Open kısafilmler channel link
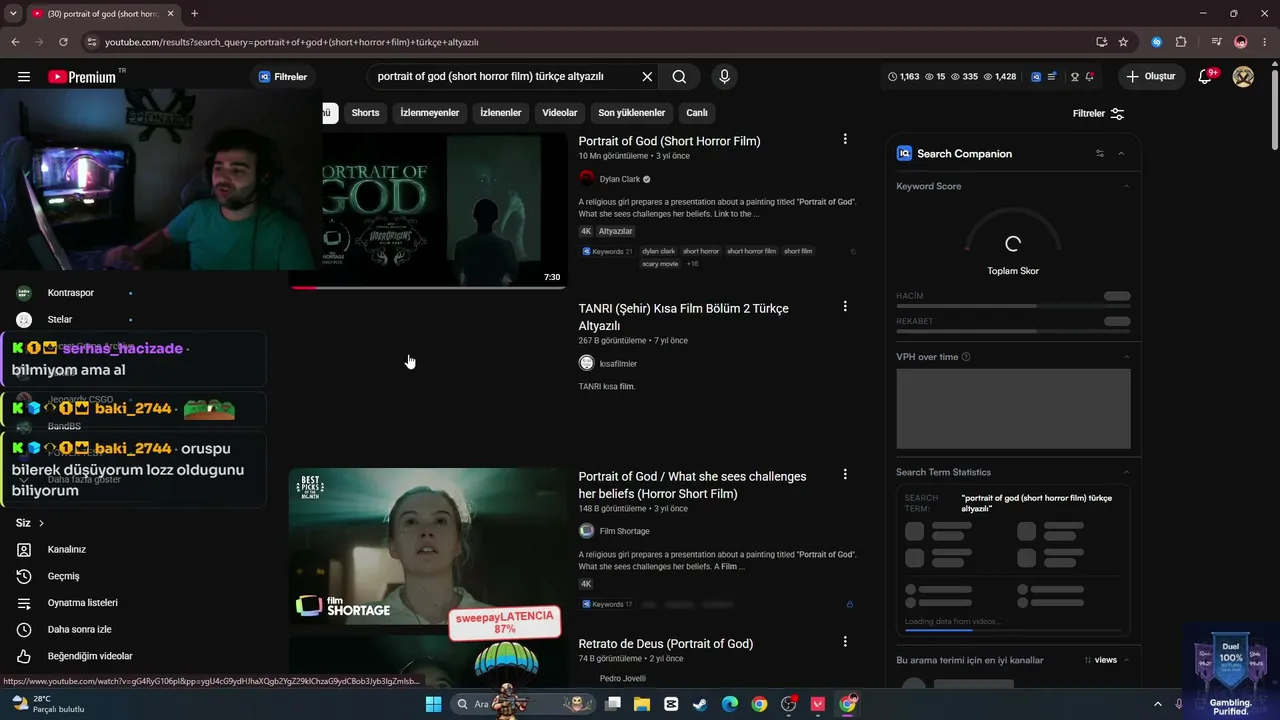This screenshot has height=720, width=1280. 618,363
